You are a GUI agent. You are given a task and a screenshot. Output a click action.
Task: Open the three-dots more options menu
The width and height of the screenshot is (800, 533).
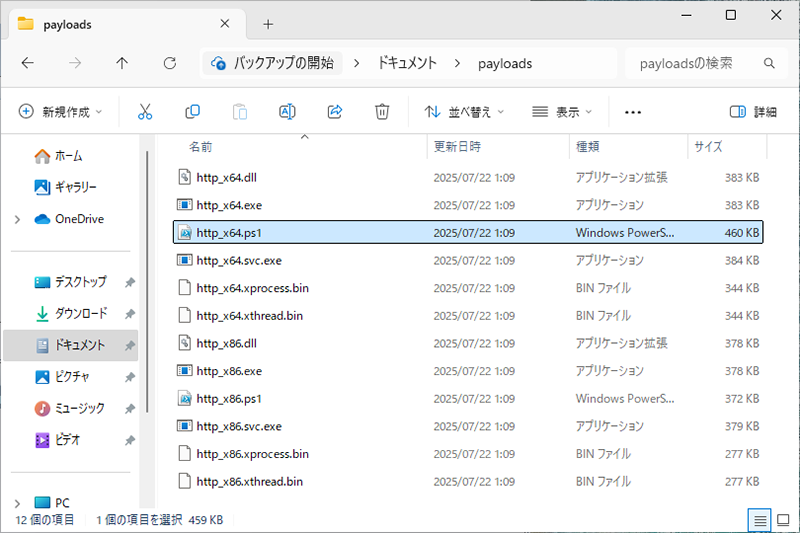click(632, 112)
